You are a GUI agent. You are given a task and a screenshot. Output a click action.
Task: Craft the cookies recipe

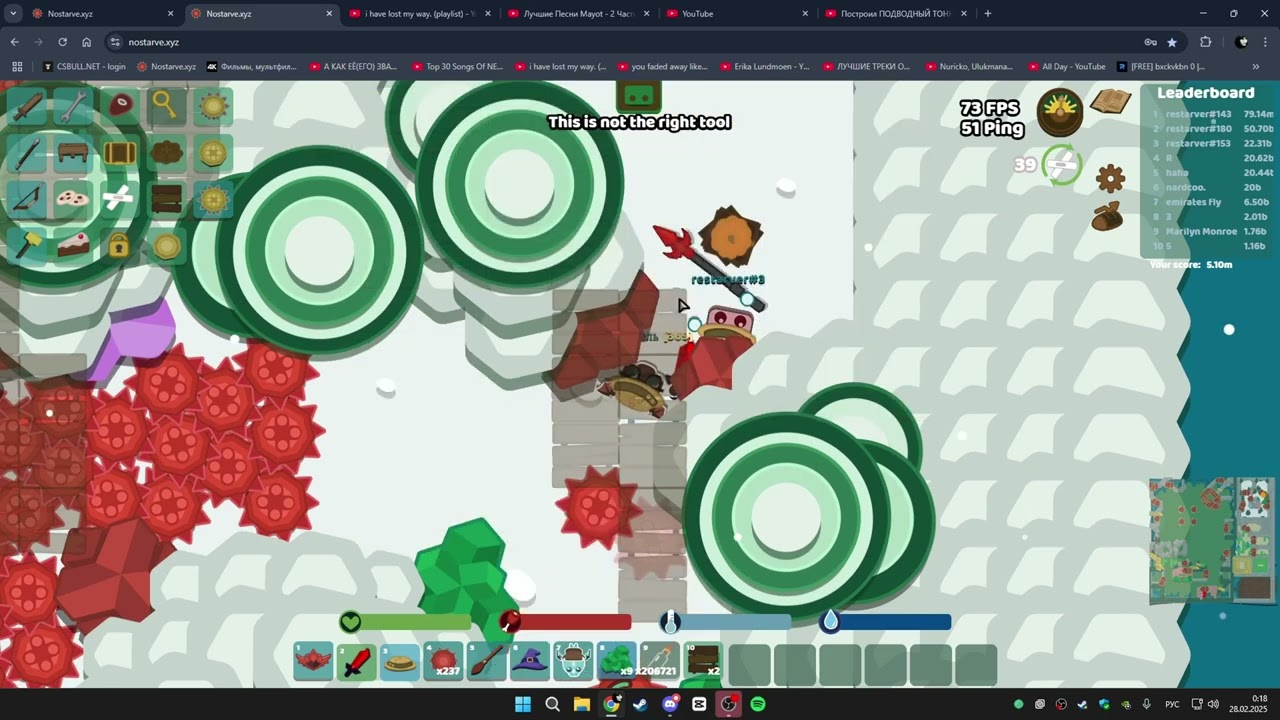coord(73,199)
